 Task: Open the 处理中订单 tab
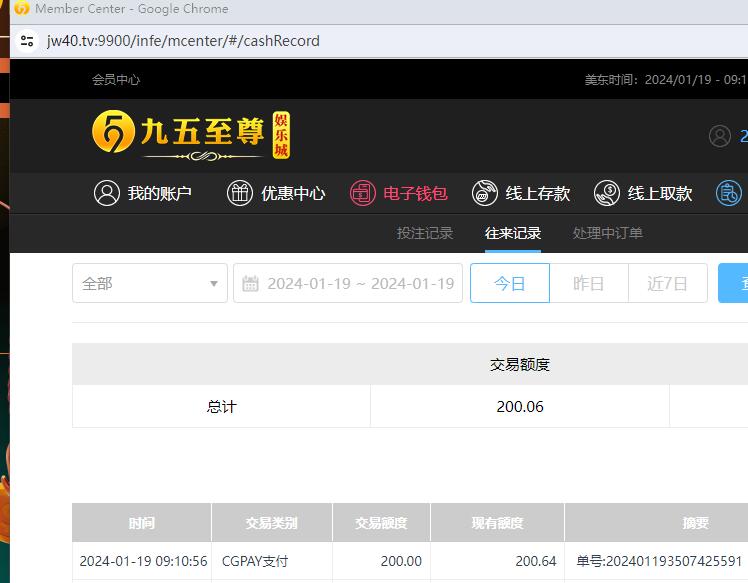click(608, 233)
